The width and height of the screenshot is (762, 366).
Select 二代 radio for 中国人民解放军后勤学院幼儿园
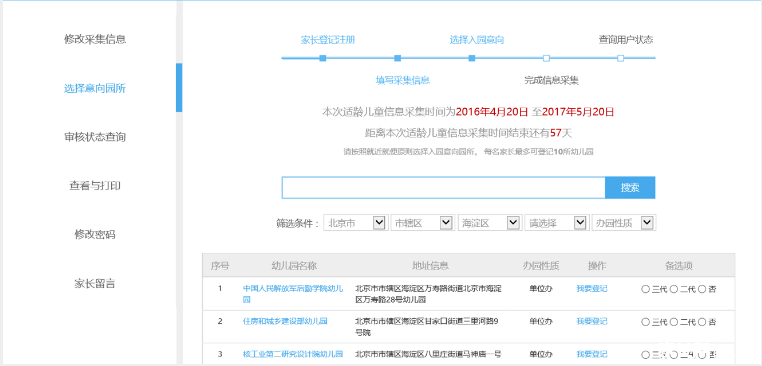coord(674,289)
